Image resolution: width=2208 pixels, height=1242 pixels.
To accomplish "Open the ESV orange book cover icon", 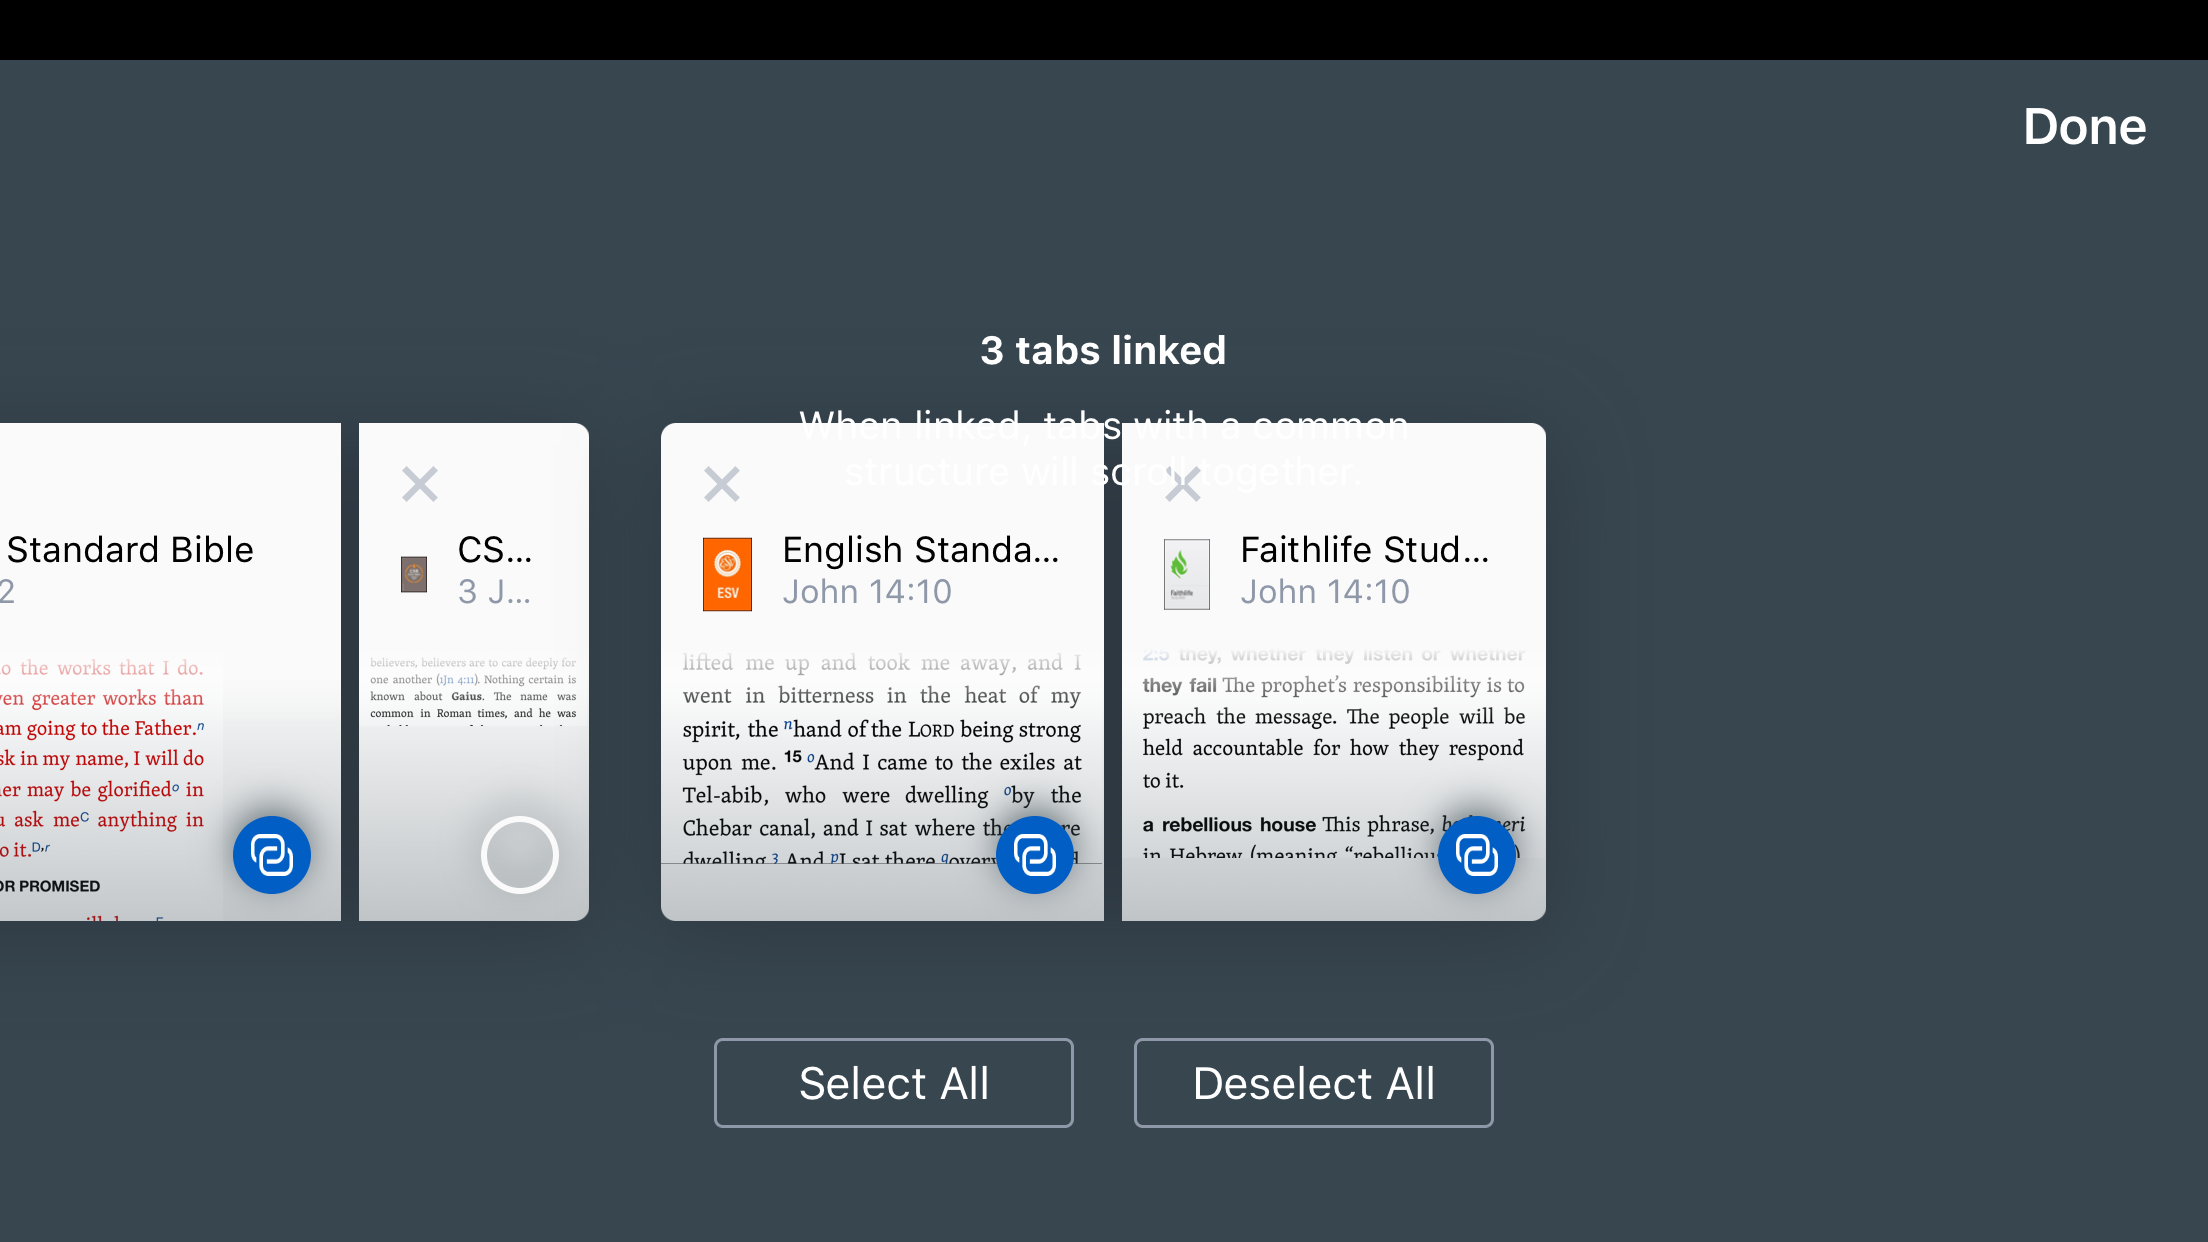I will coord(727,574).
